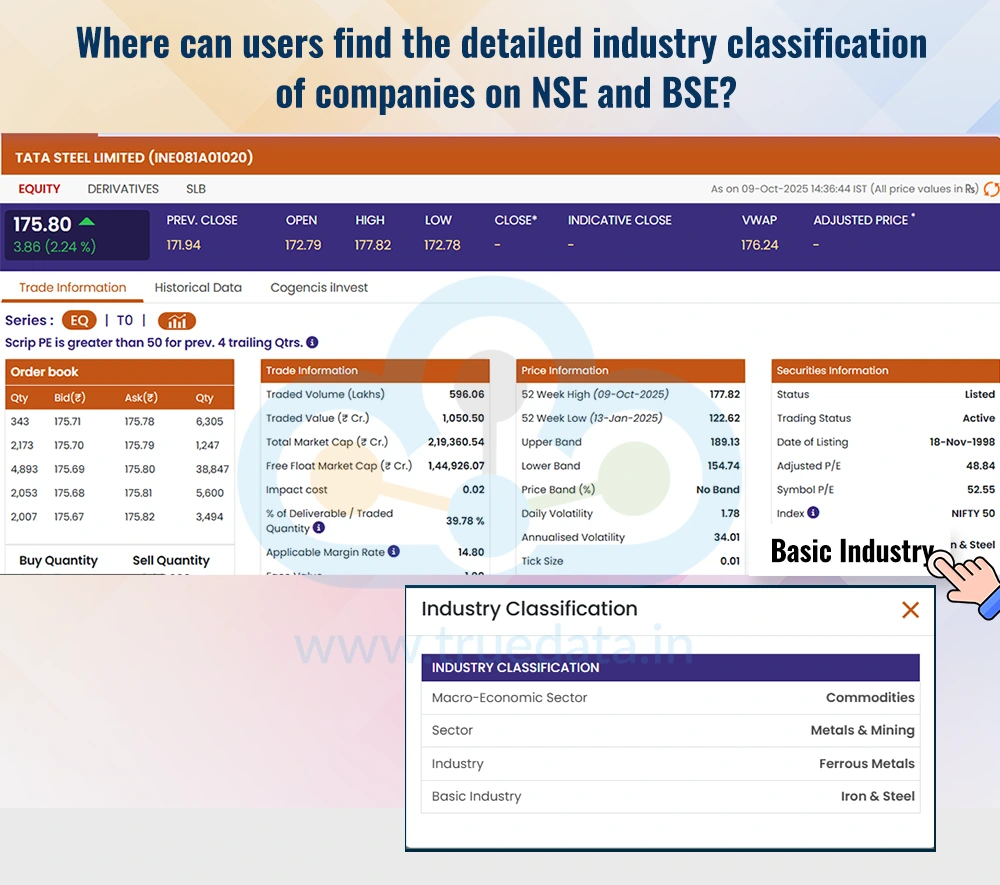
Task: Click the Applicable Margin Rate info icon
Action: tap(393, 551)
